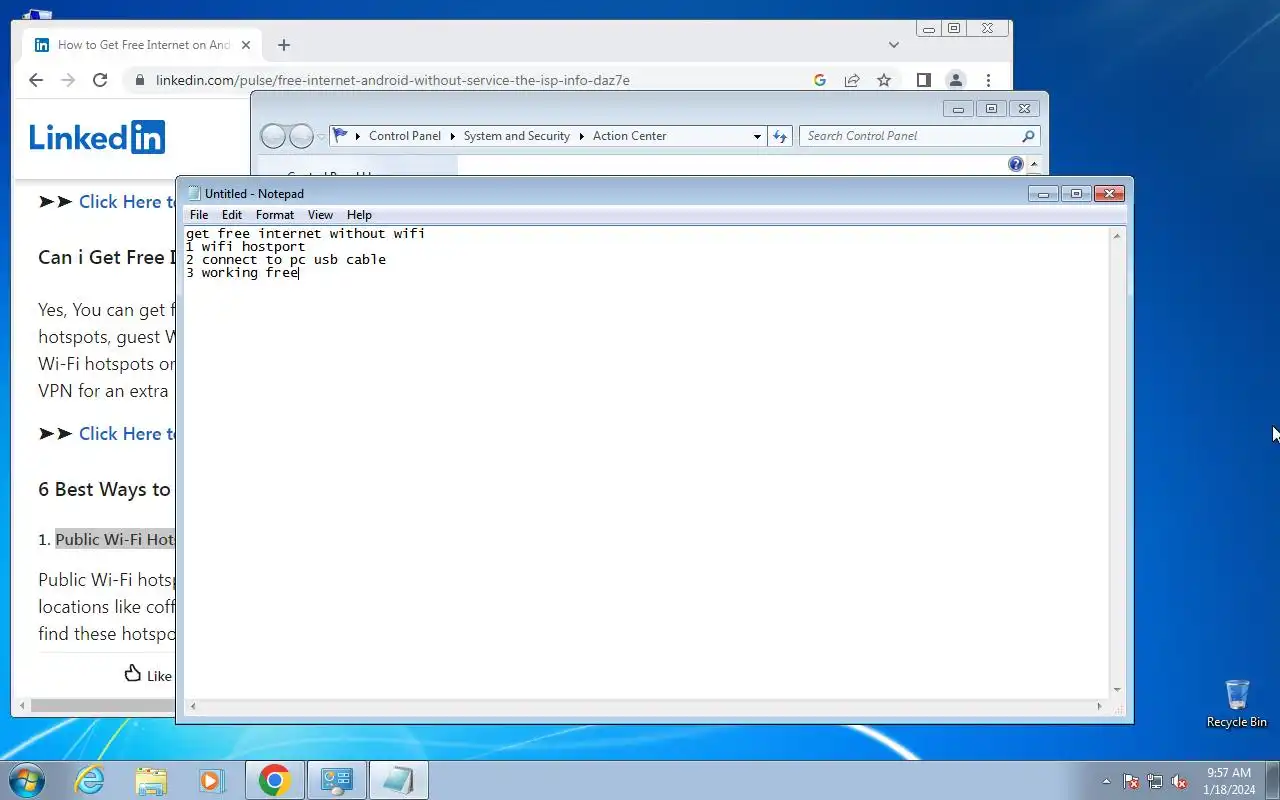Expand Control Panel address history dropdown
1280x800 pixels.
pos(757,136)
